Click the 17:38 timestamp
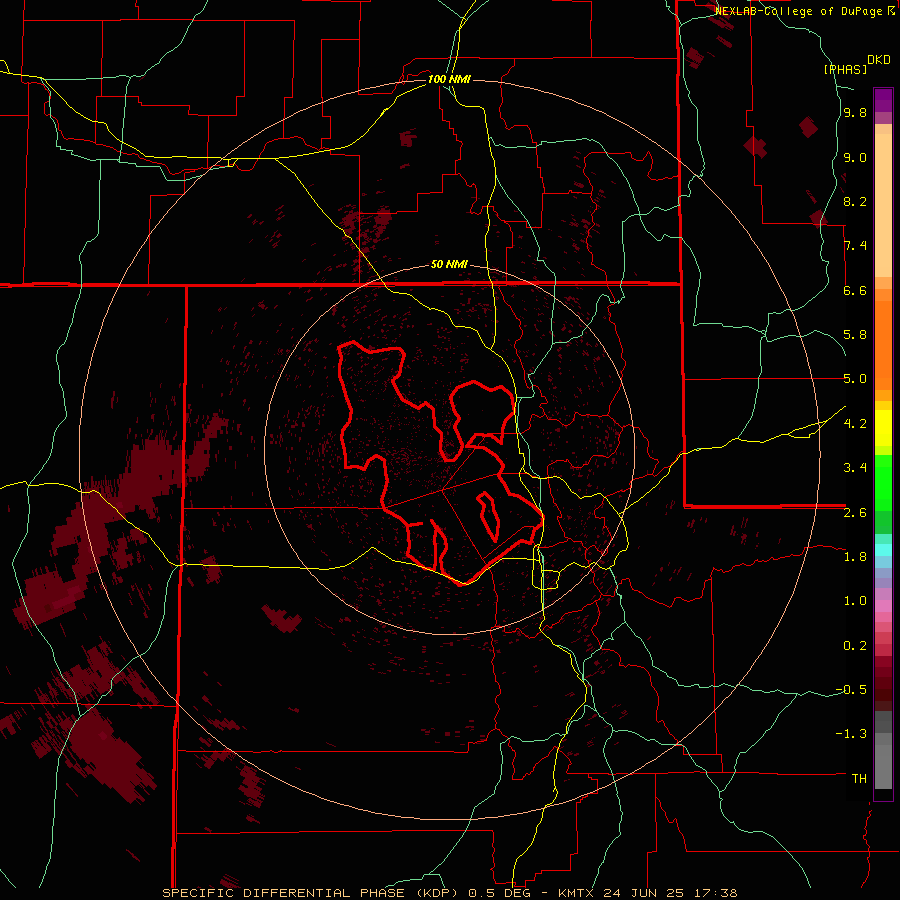The height and width of the screenshot is (900, 900). click(x=718, y=893)
